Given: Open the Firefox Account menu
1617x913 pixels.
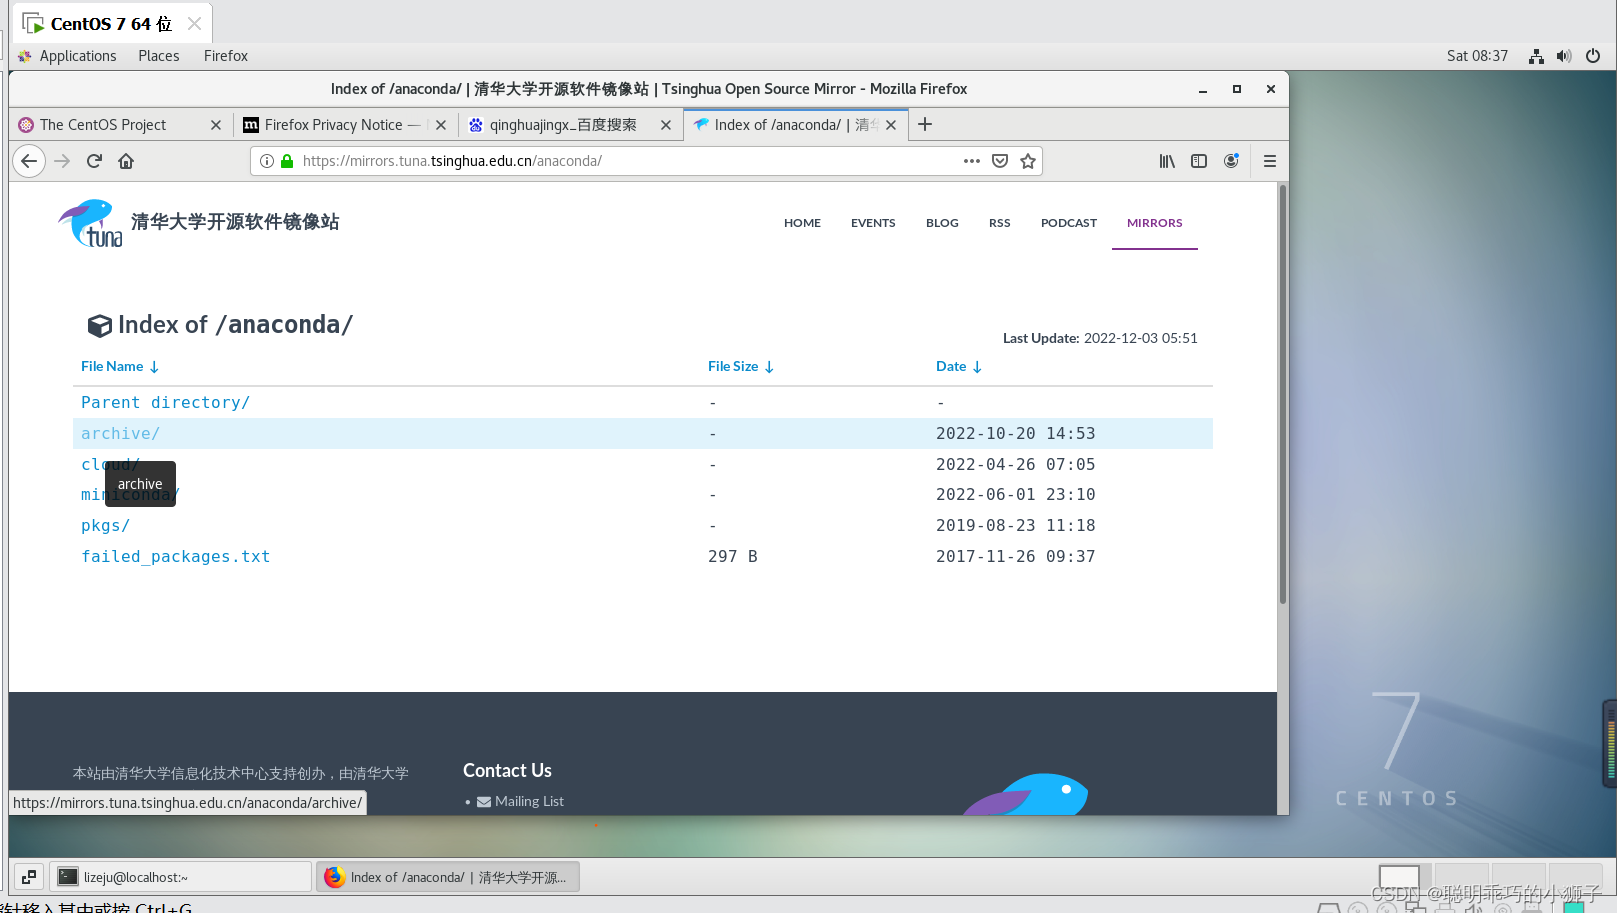Looking at the screenshot, I should 1231,160.
